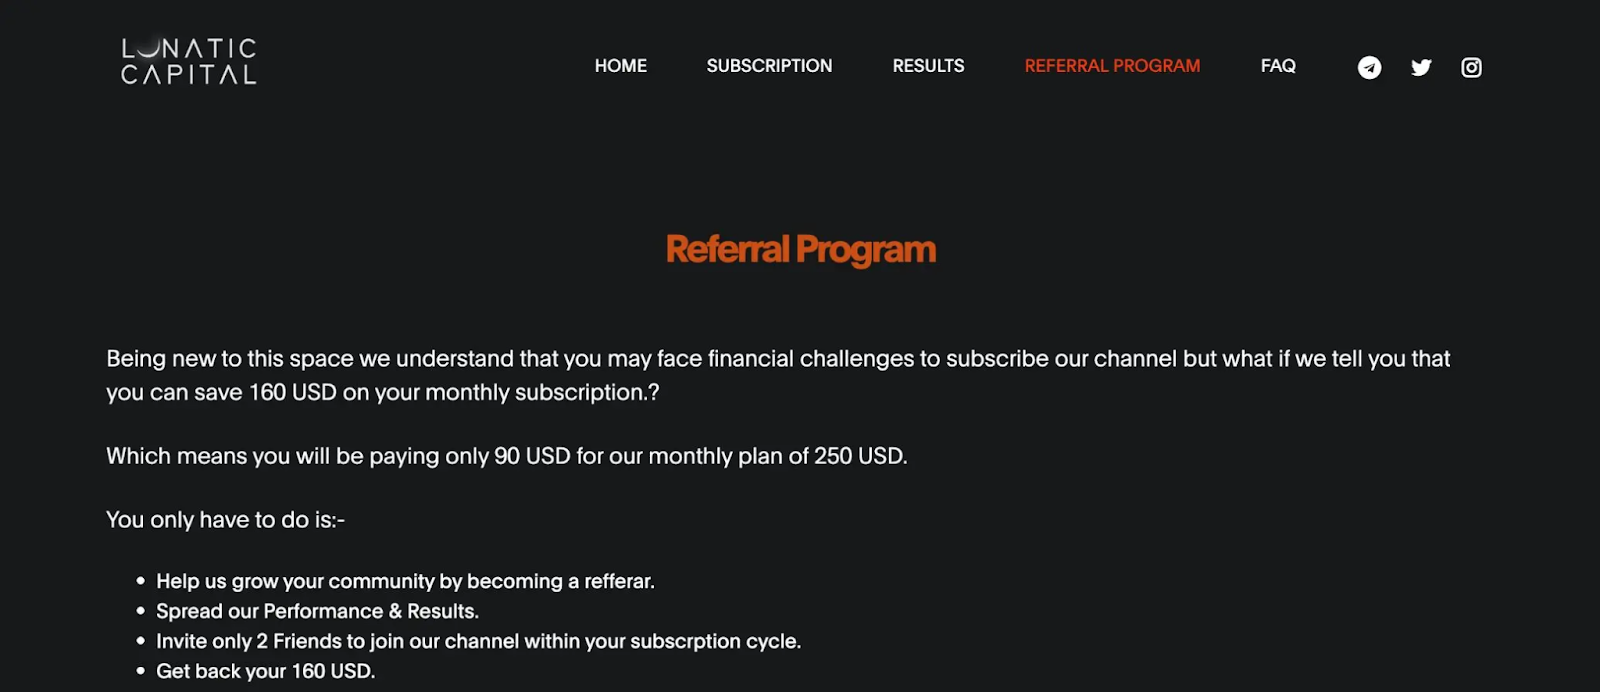1600x692 pixels.
Task: Open Instagram via its camera icon
Action: tap(1470, 67)
